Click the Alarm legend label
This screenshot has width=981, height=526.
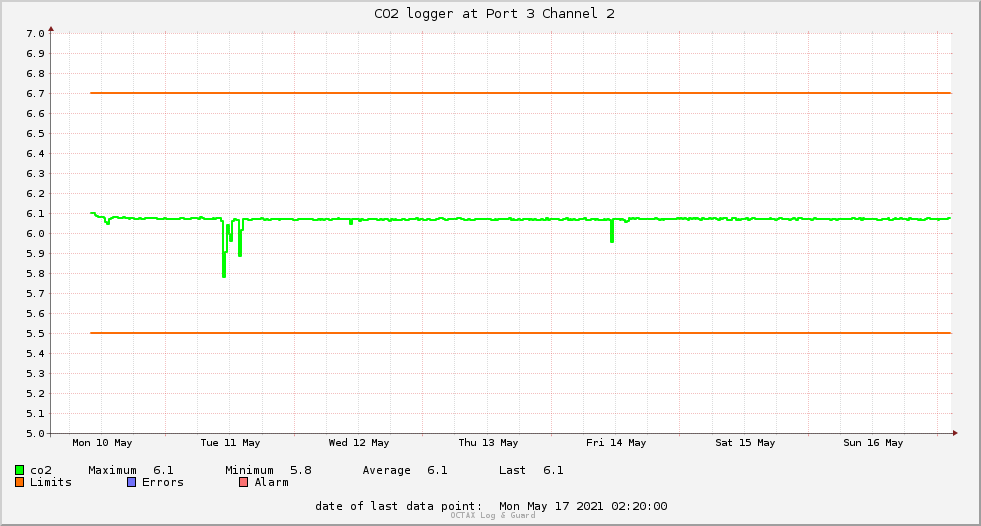[272, 482]
